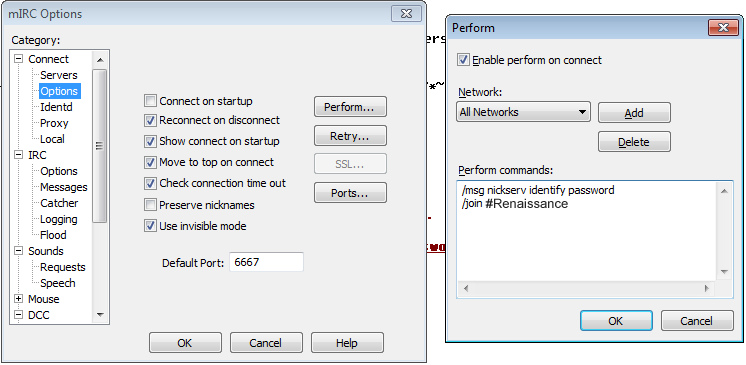The height and width of the screenshot is (365, 746).
Task: Collapse the IRC category node
Action: pyautogui.click(x=19, y=155)
